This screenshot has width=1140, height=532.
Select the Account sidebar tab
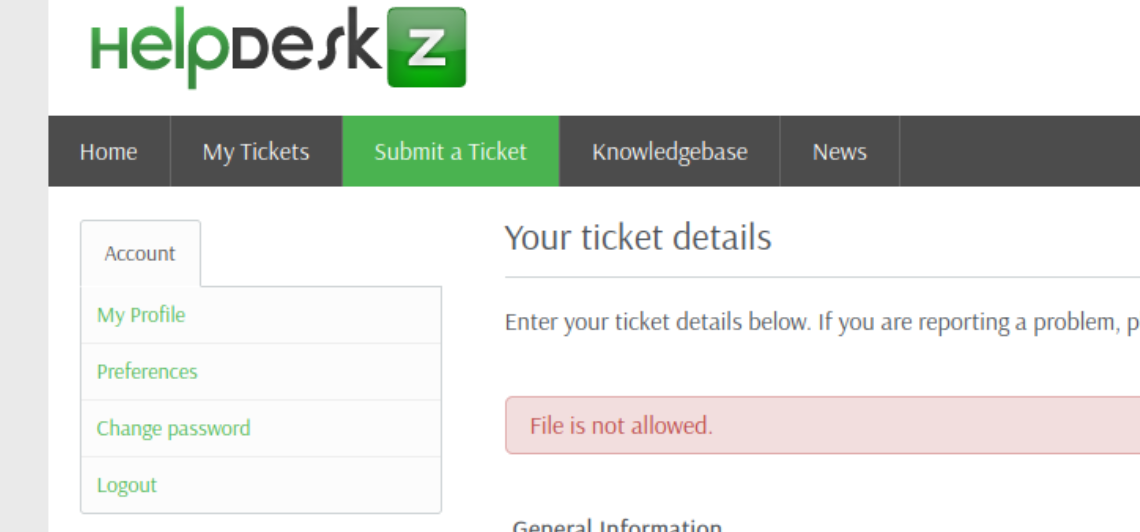pyautogui.click(x=140, y=254)
